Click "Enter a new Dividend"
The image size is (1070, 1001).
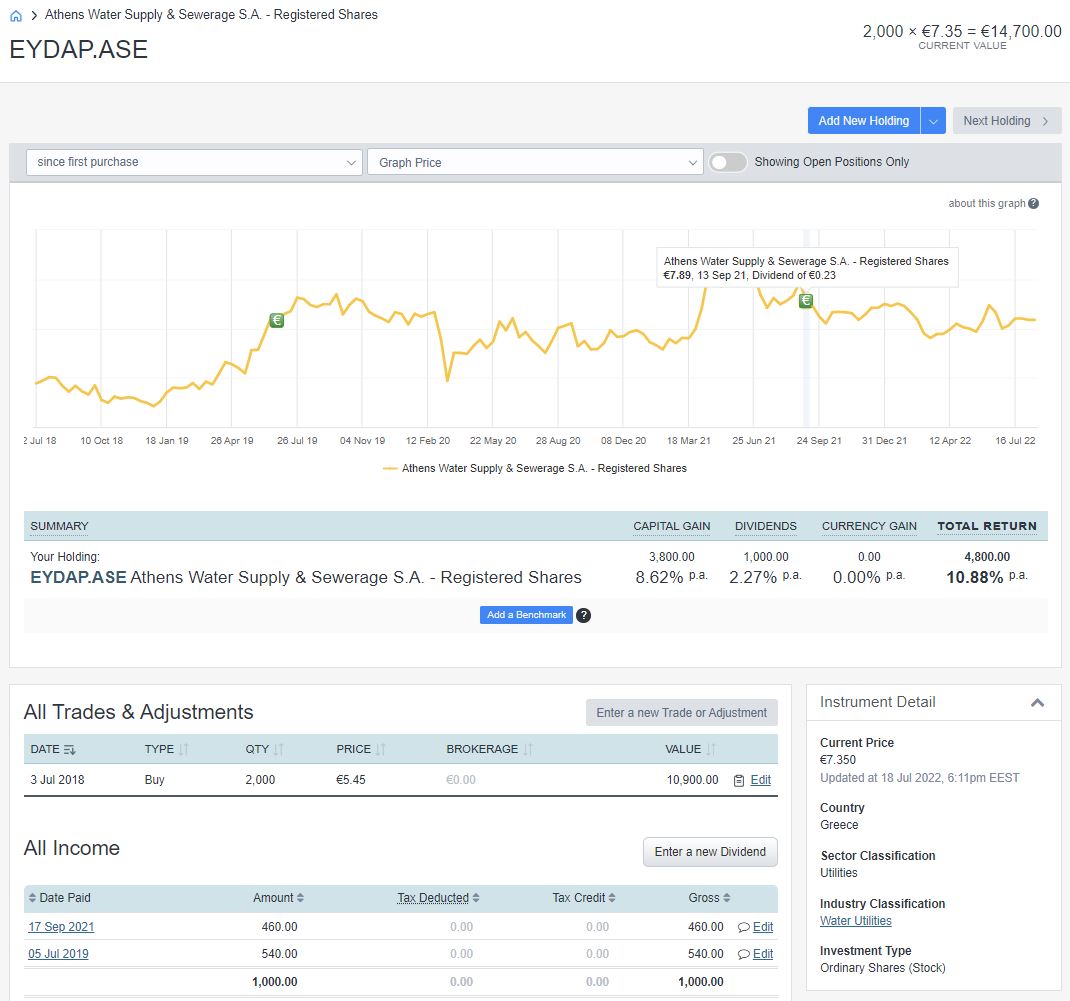(x=710, y=852)
